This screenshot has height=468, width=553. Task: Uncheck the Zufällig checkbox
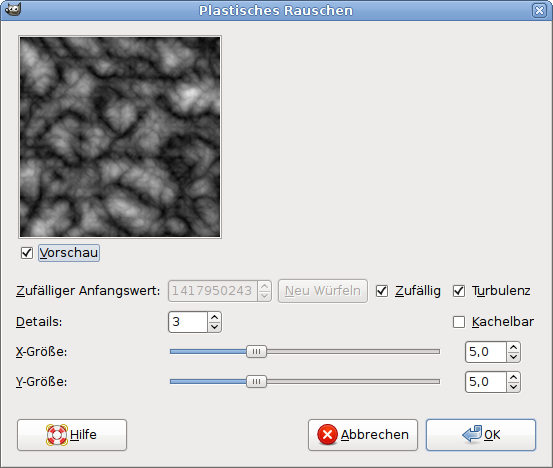382,291
